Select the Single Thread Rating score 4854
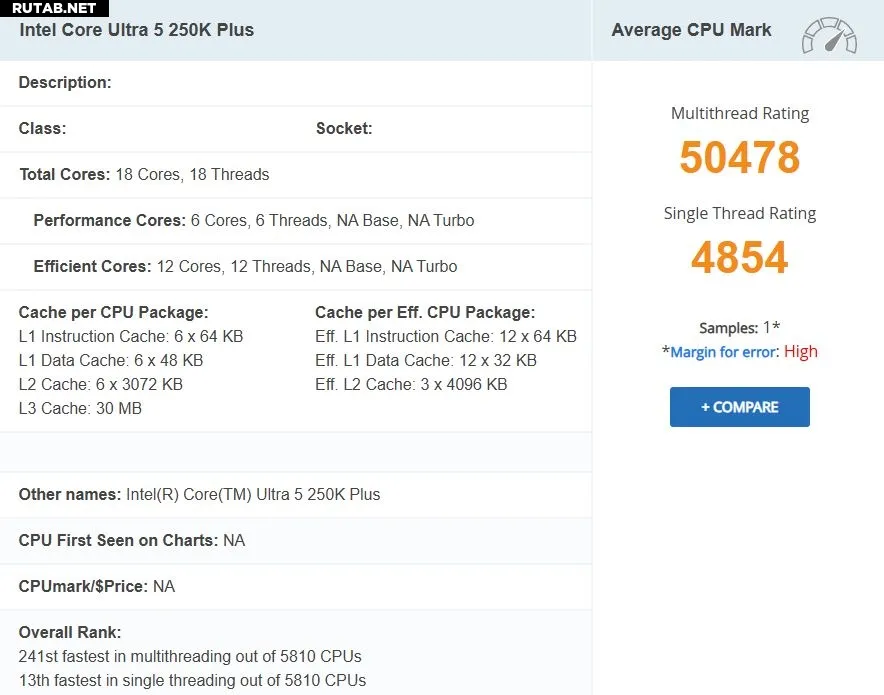 click(x=739, y=258)
